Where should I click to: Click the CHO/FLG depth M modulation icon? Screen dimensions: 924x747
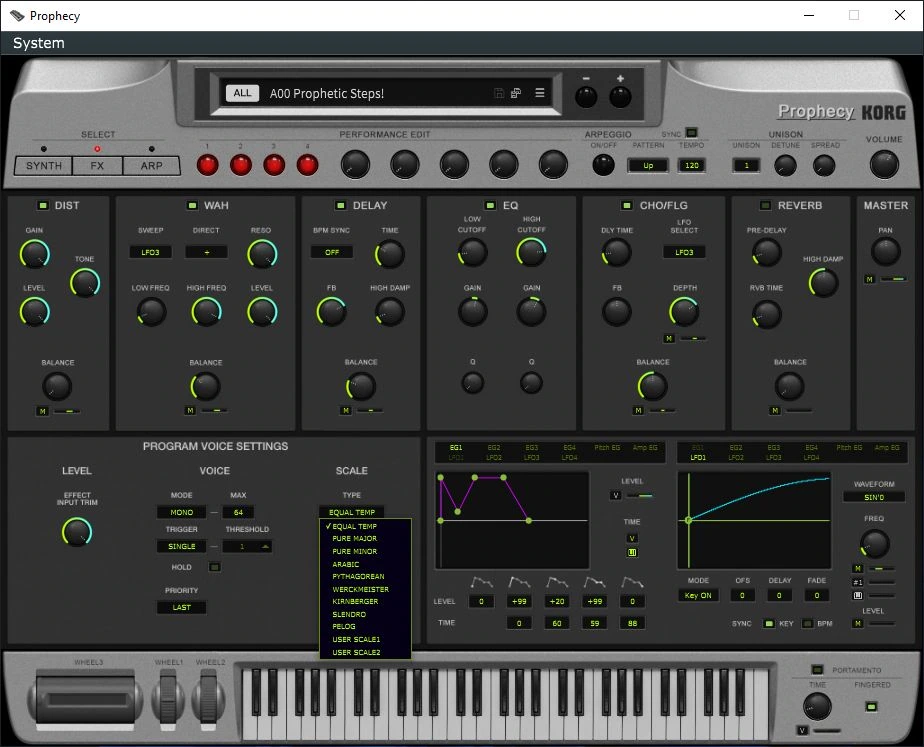point(669,338)
